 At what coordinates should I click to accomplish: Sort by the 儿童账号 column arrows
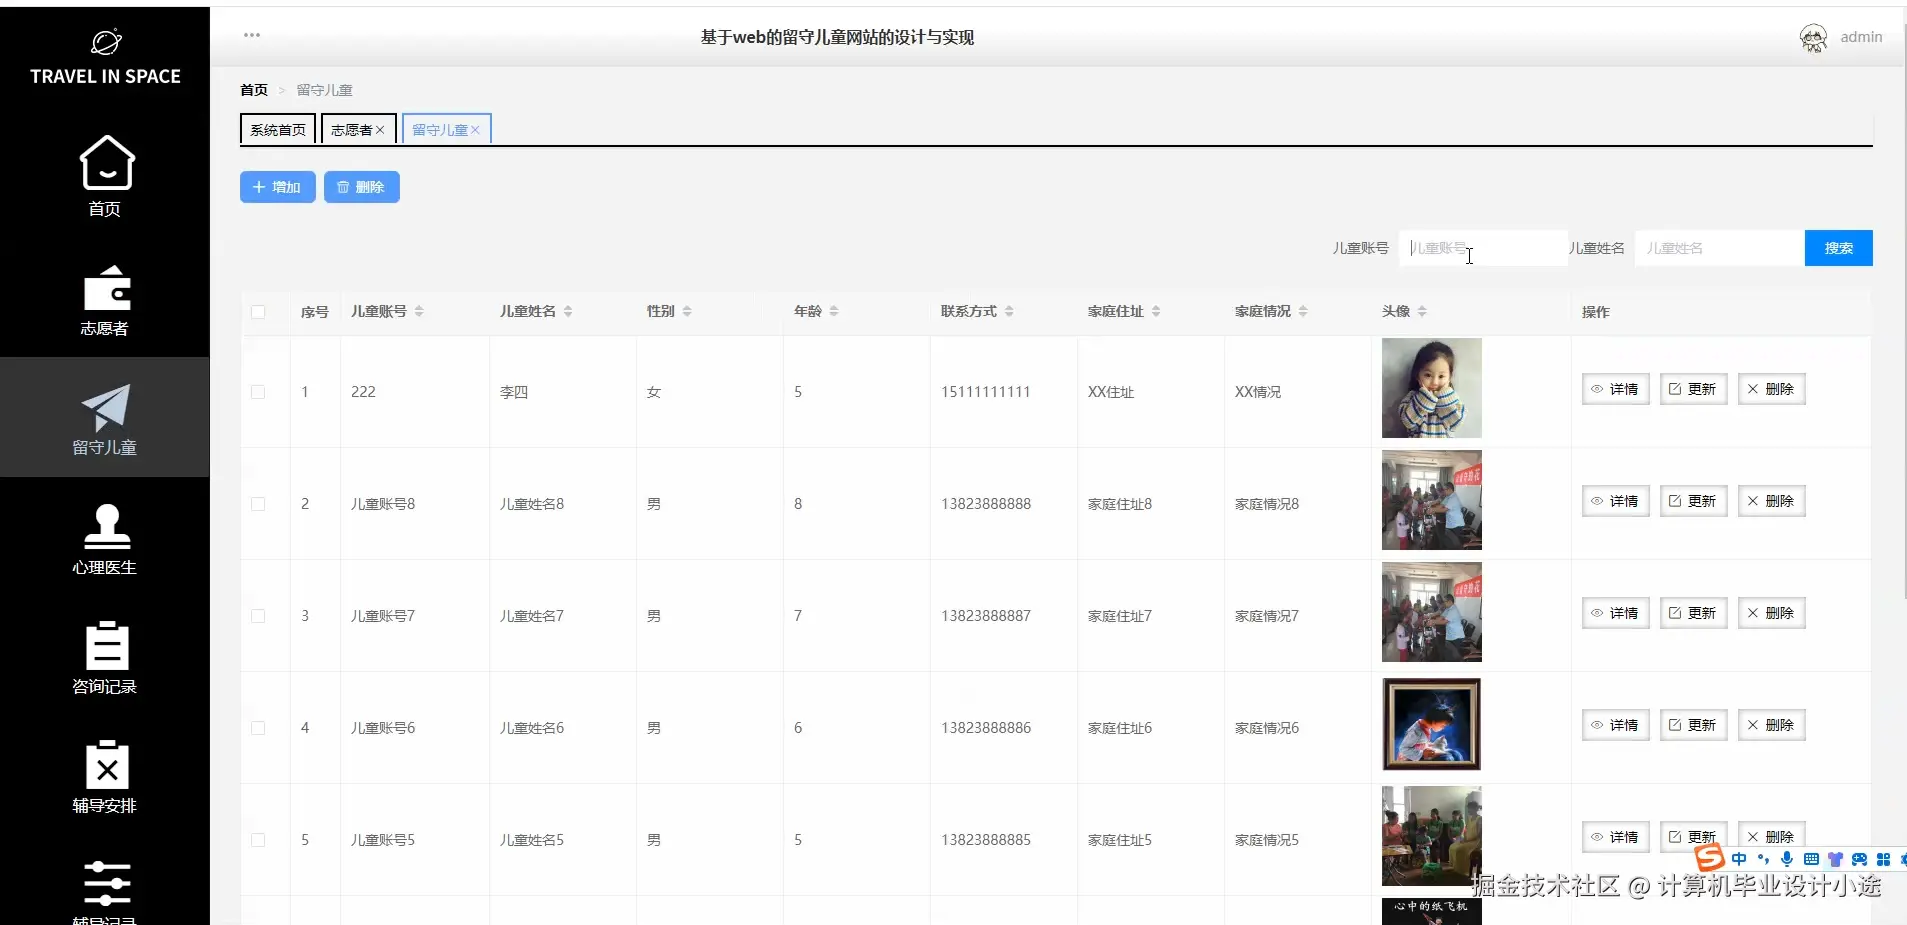419,312
